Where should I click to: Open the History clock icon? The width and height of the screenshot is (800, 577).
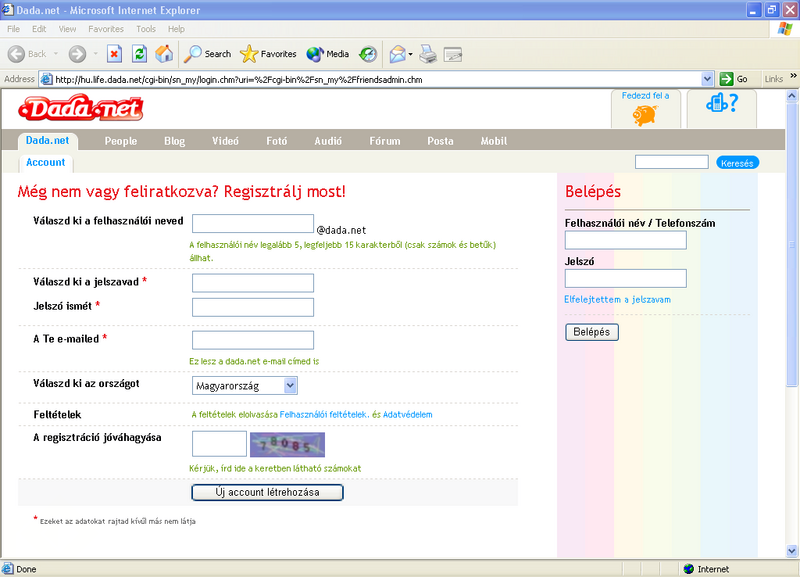pyautogui.click(x=368, y=54)
